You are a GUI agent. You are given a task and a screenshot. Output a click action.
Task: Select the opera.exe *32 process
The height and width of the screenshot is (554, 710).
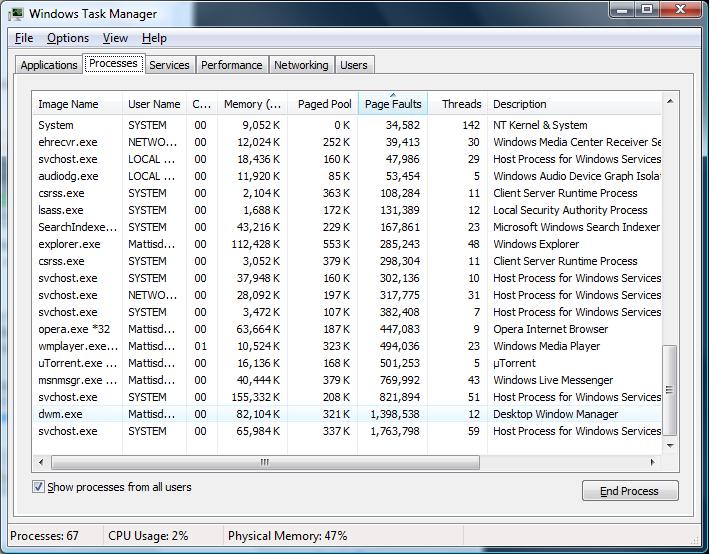coord(76,329)
